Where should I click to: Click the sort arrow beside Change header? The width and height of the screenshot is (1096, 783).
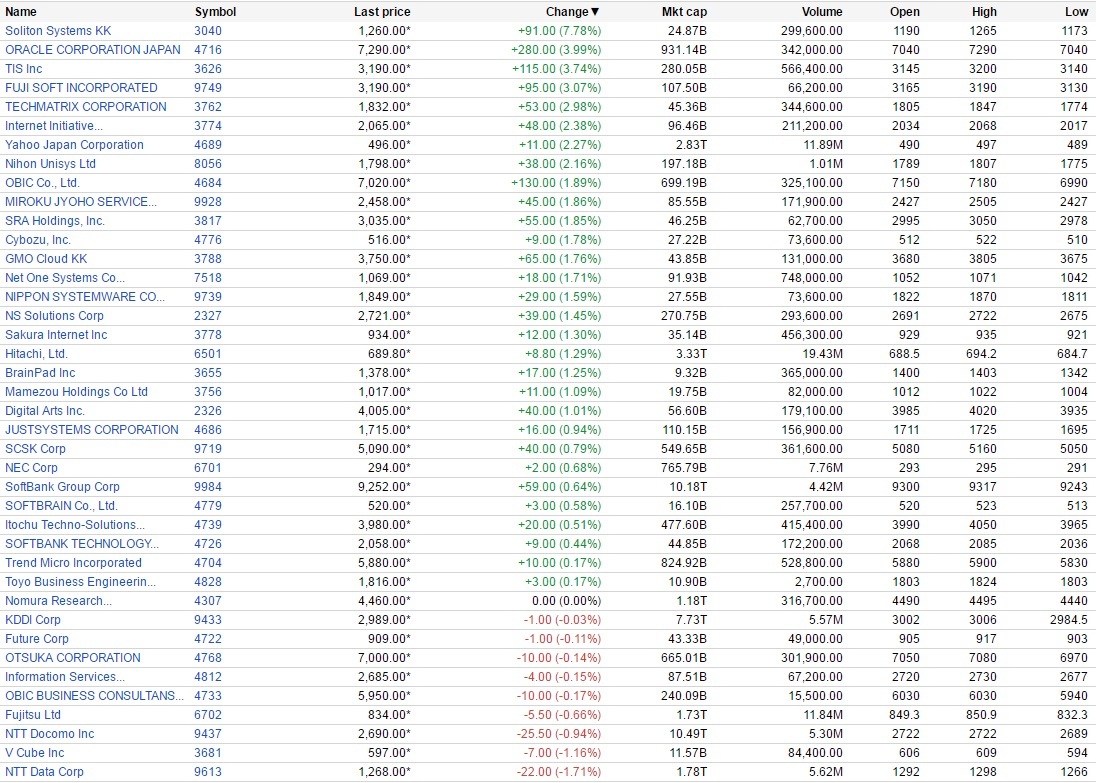596,12
